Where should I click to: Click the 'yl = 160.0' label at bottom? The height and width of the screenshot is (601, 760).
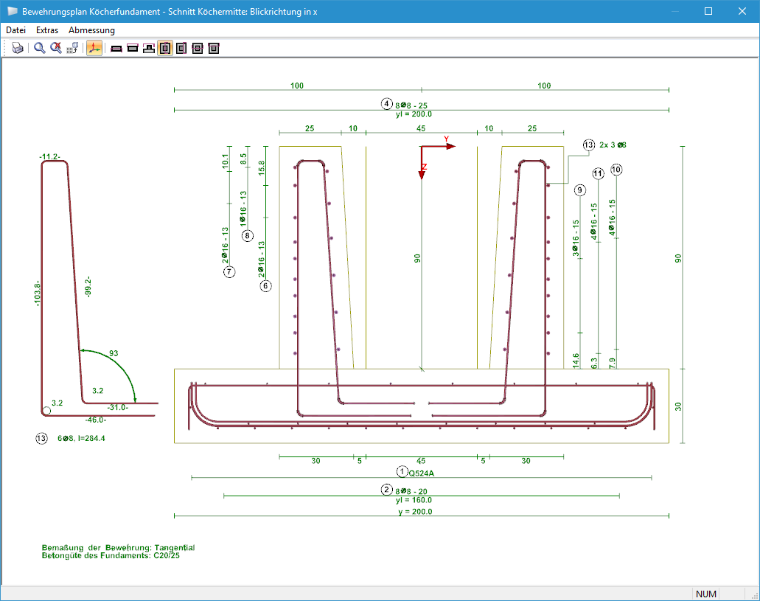[x=413, y=500]
